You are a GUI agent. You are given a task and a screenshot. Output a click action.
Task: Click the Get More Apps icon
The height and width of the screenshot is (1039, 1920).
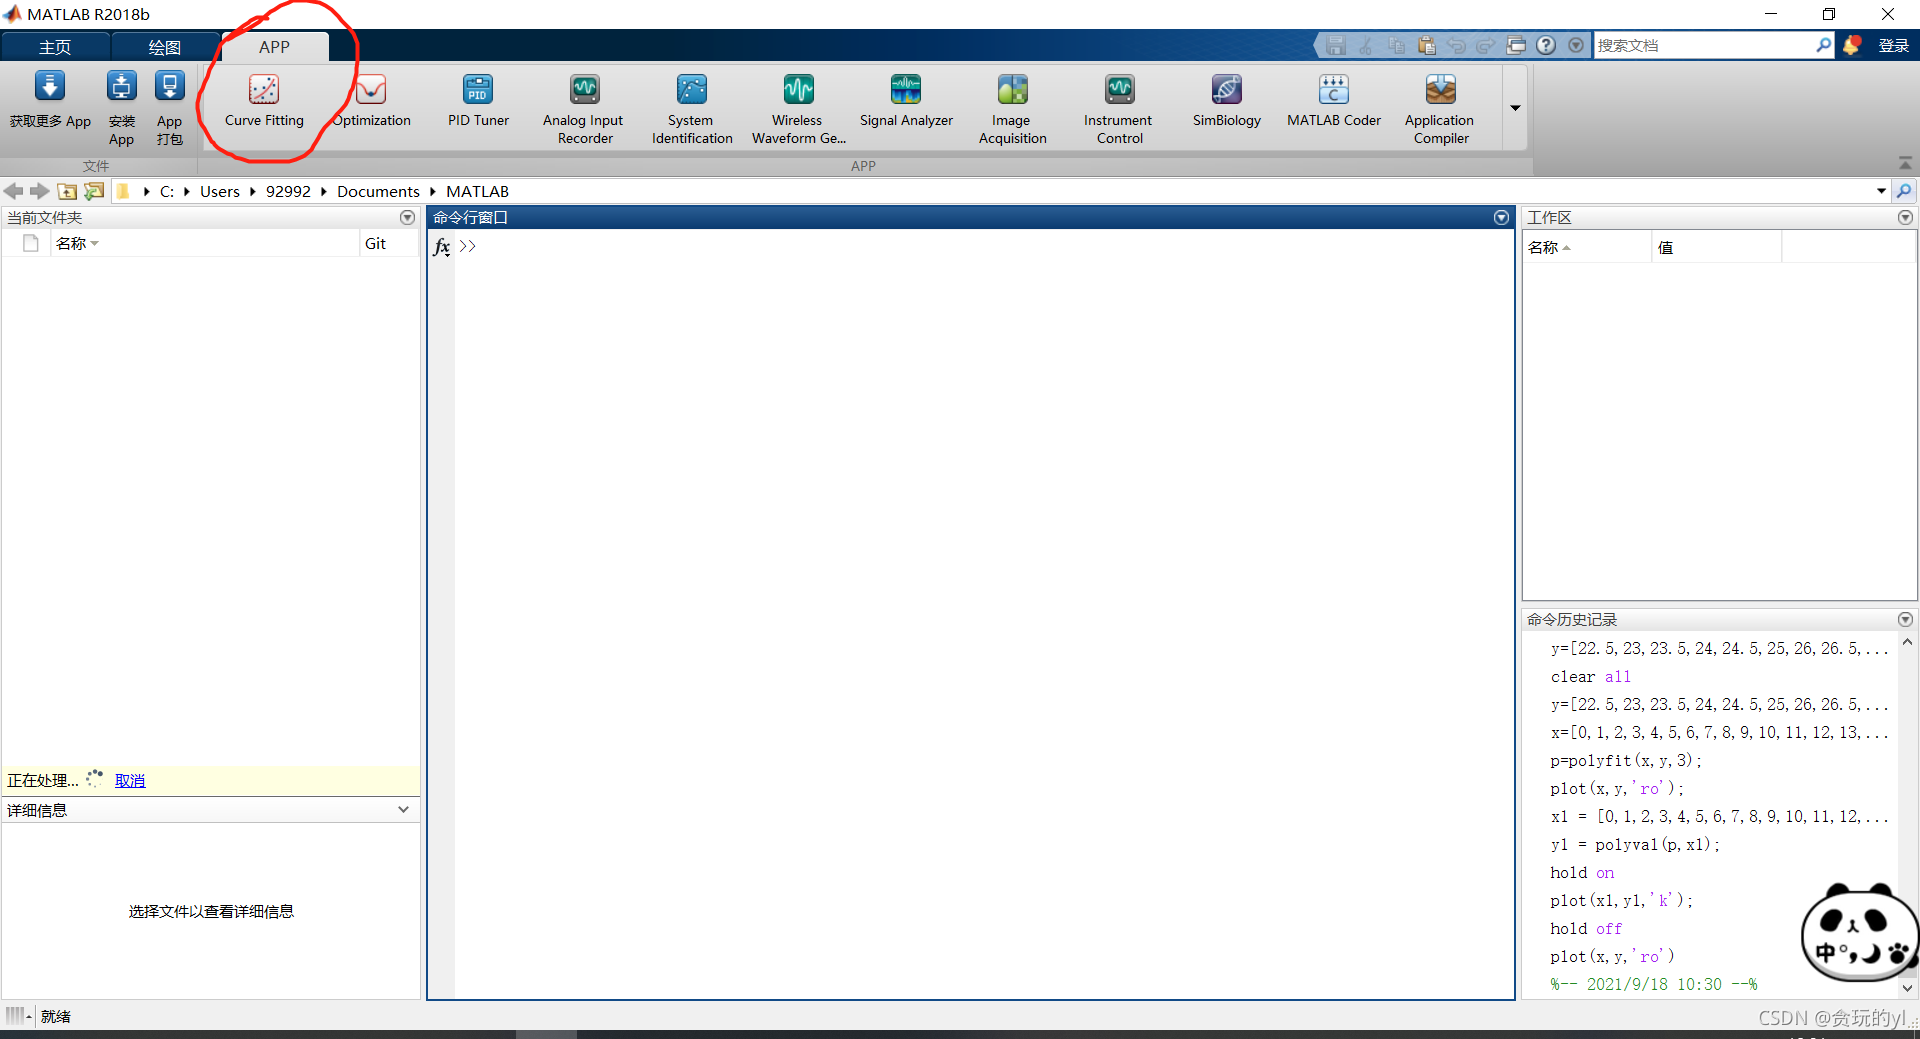pos(50,100)
